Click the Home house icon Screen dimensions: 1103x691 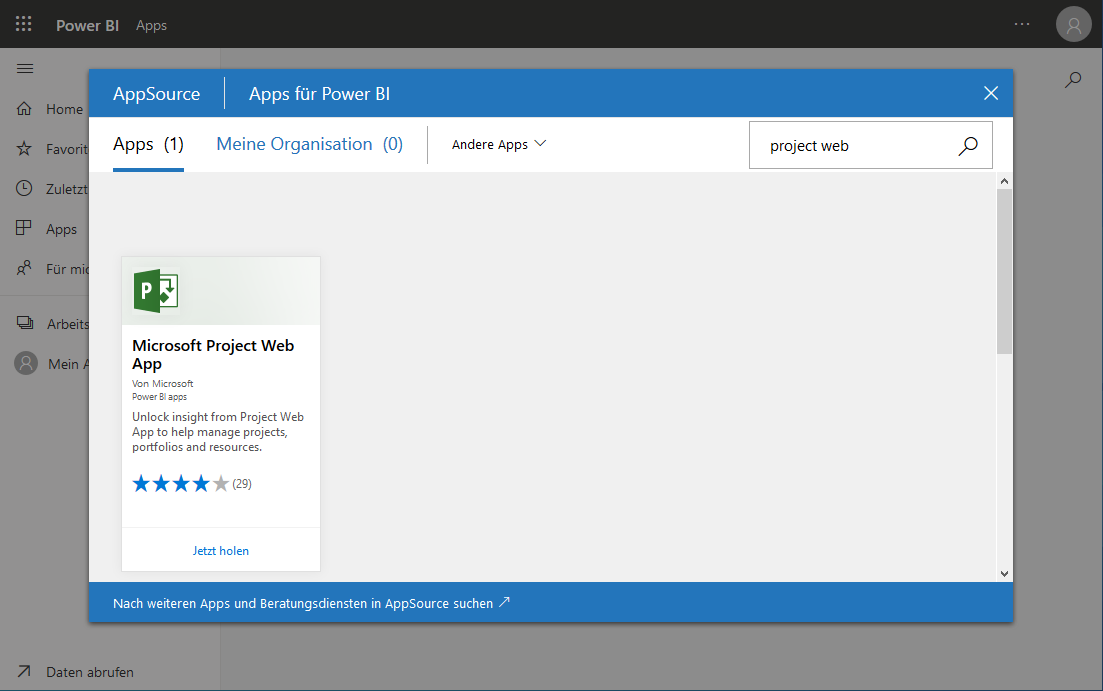24,108
